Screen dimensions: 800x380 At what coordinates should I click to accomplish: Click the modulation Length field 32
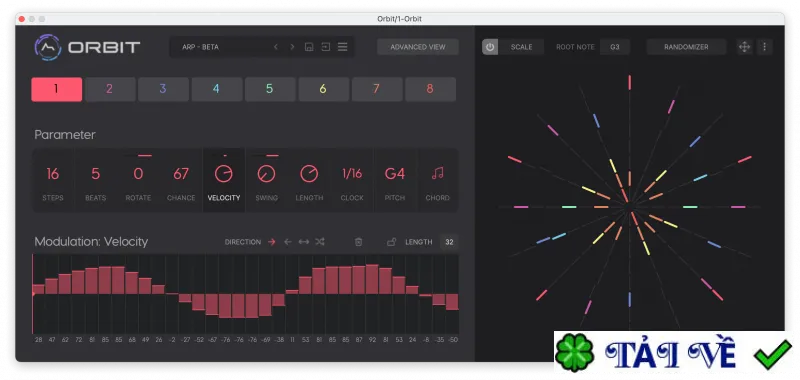click(x=449, y=242)
